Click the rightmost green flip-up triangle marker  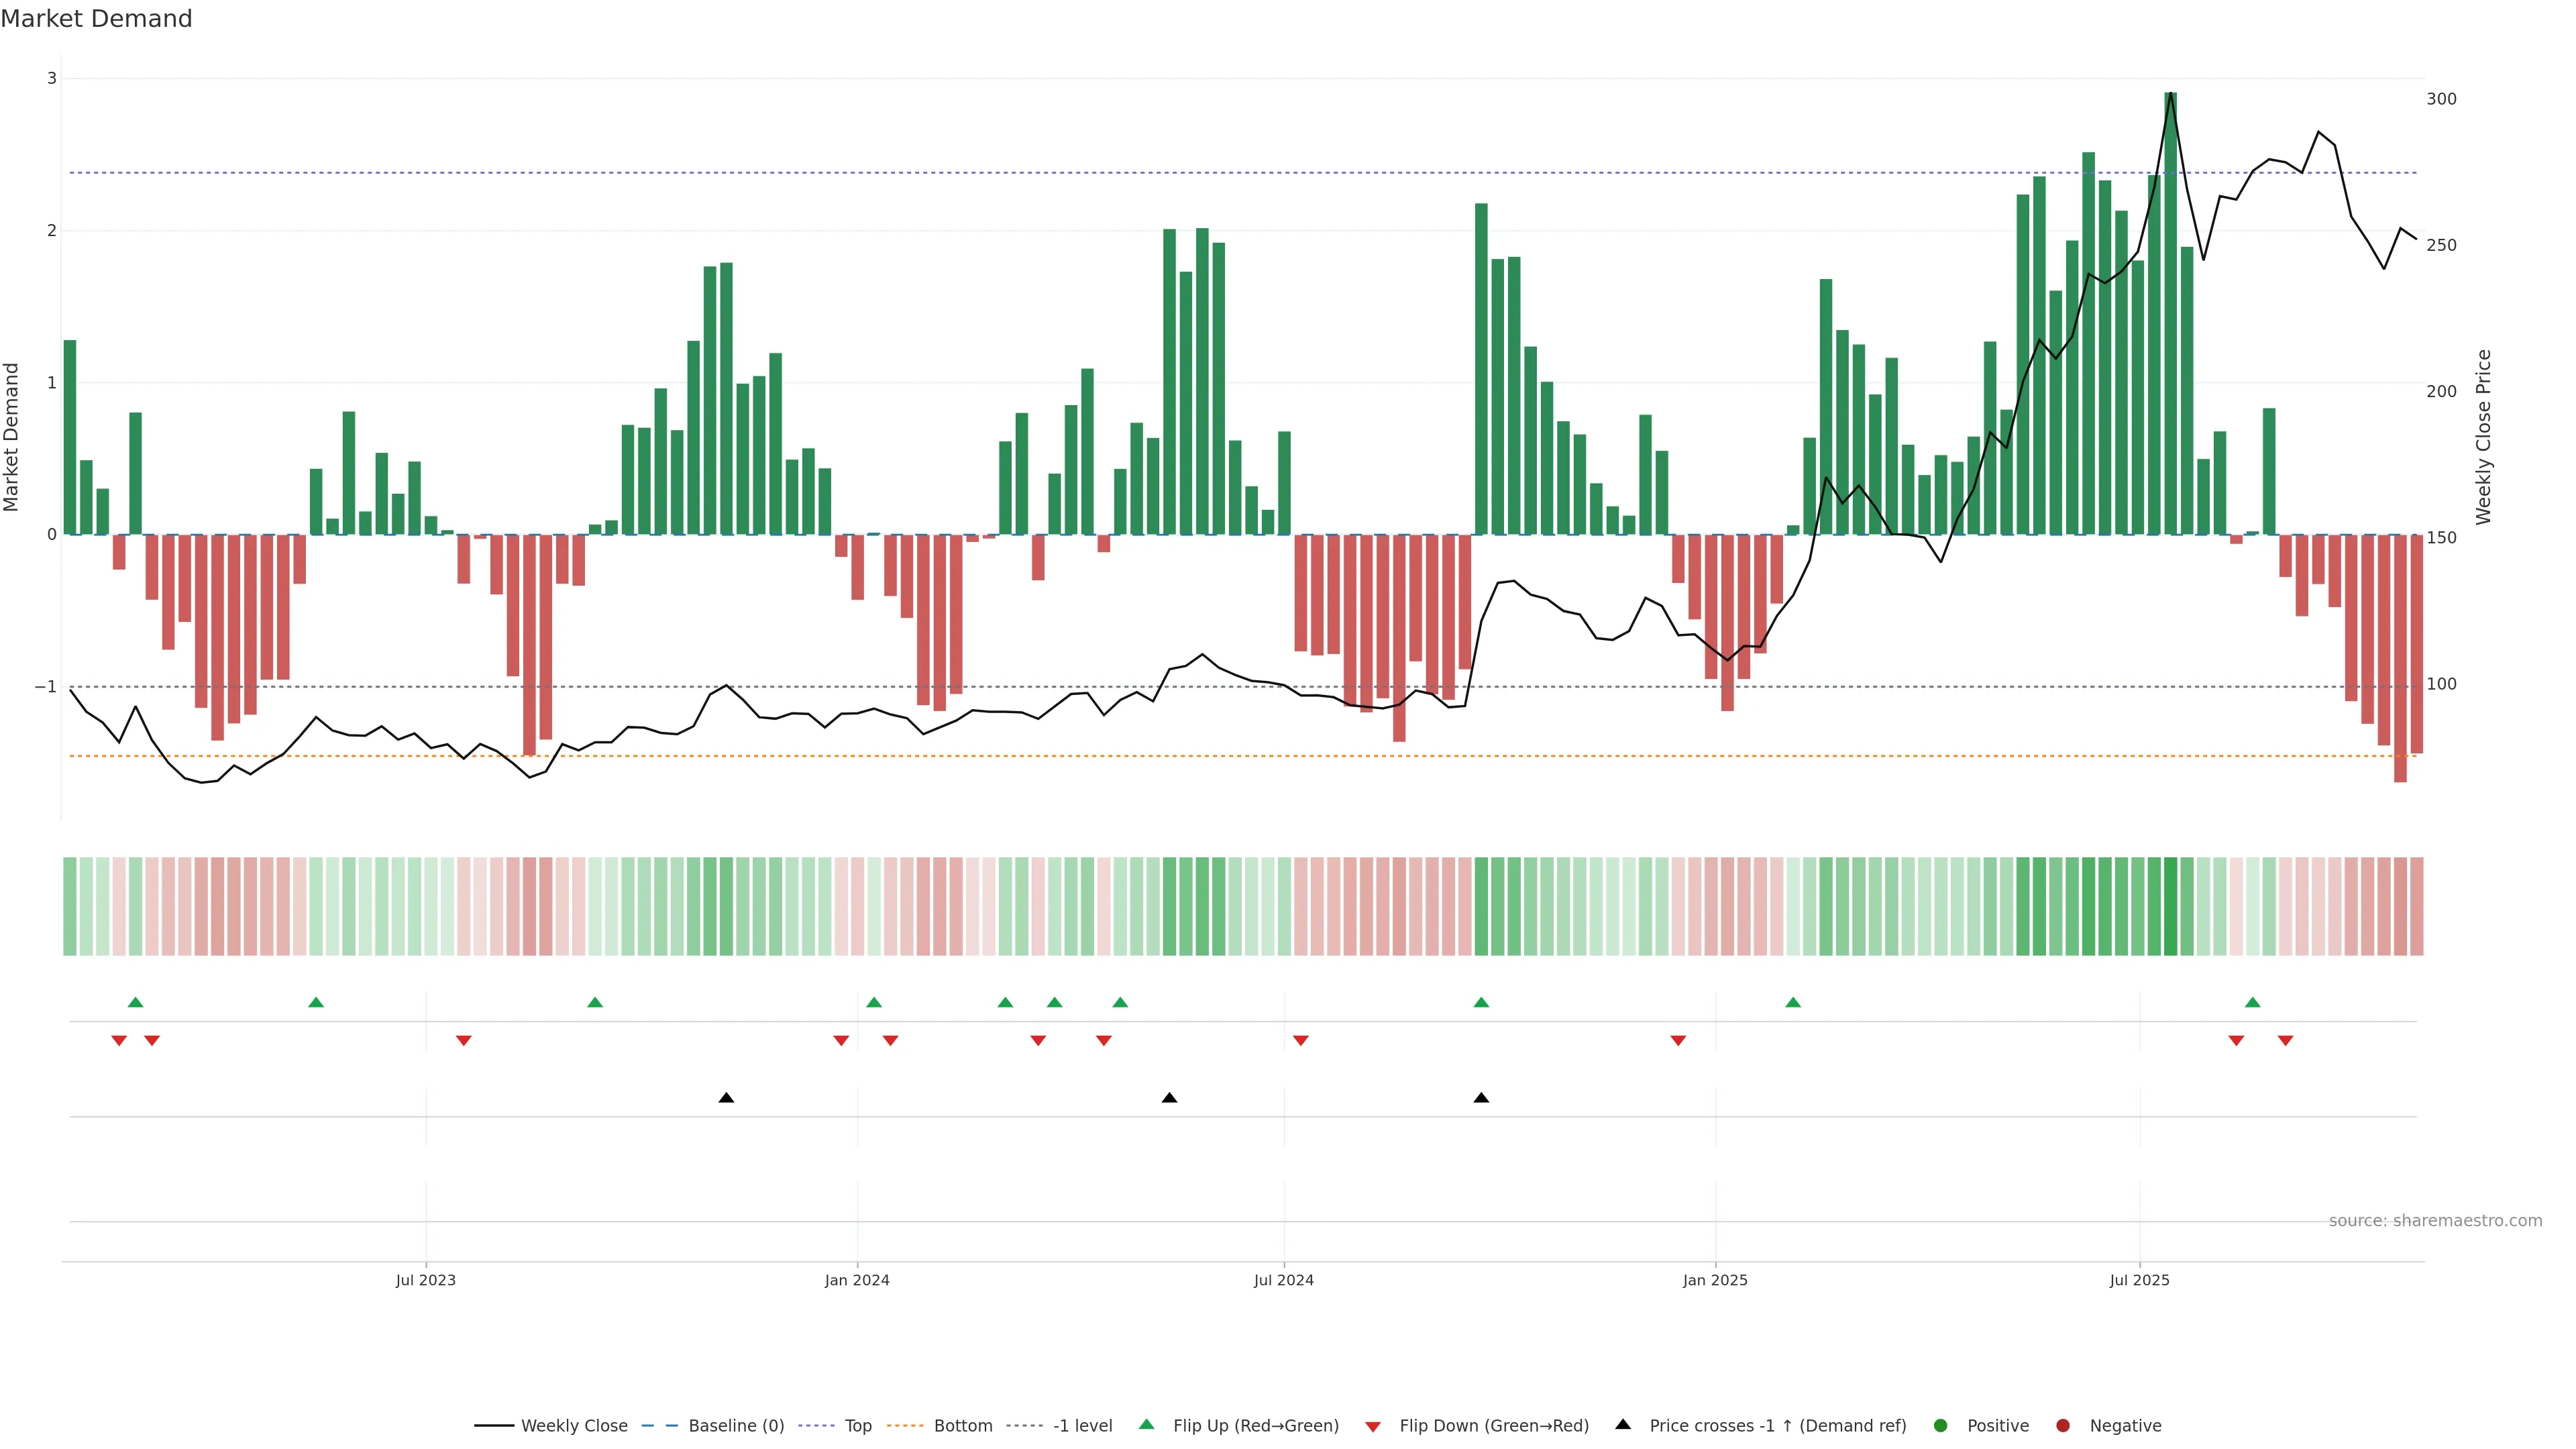pyautogui.click(x=2252, y=1003)
